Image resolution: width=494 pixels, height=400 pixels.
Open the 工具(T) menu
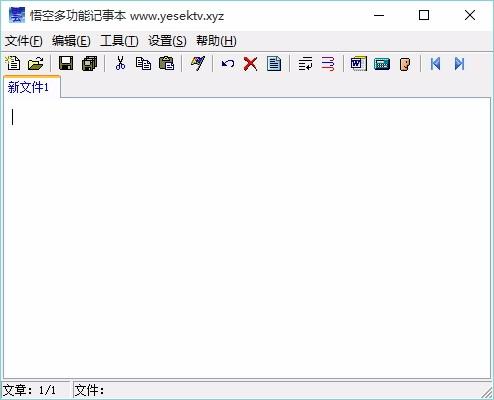(x=119, y=41)
